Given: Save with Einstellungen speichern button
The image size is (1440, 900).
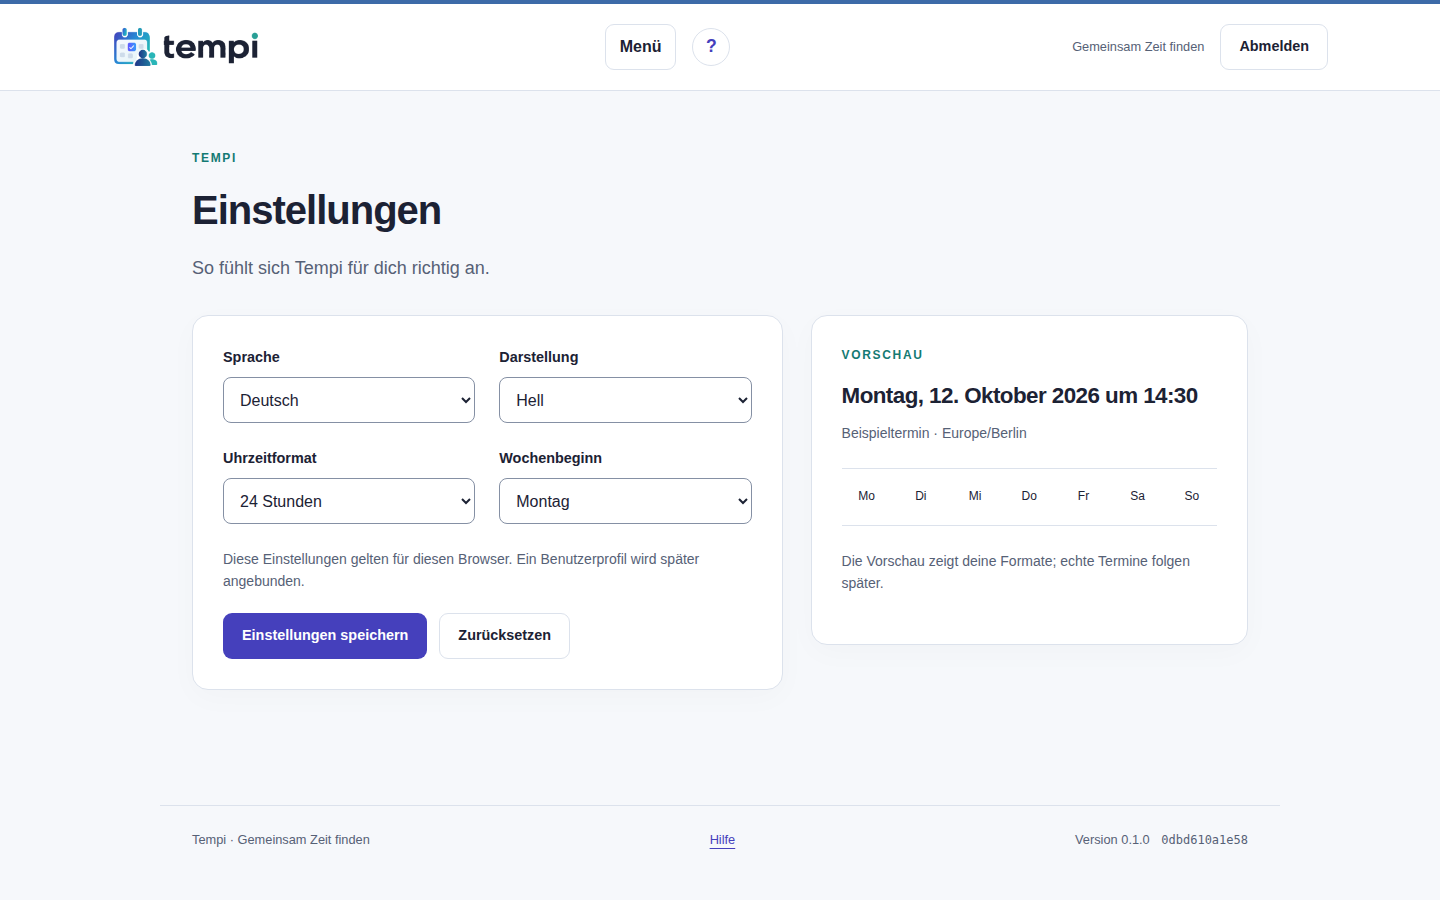Looking at the screenshot, I should tap(325, 636).
